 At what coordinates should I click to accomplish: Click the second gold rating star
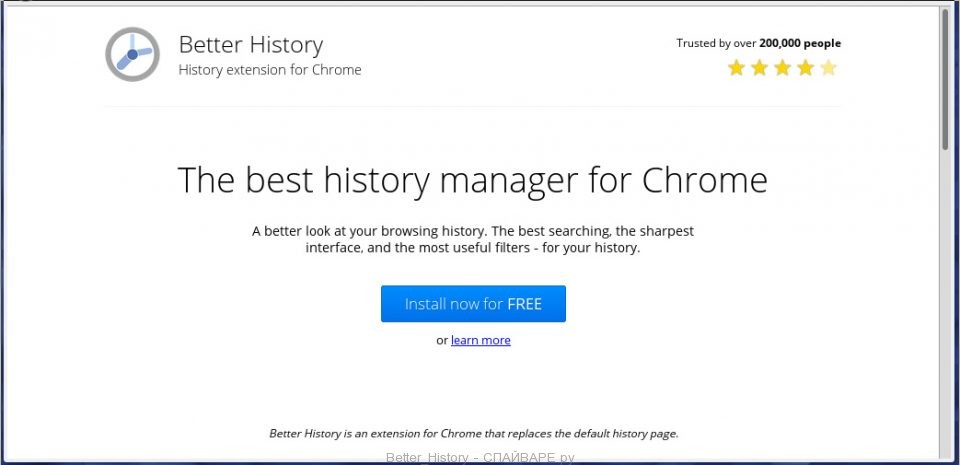759,67
